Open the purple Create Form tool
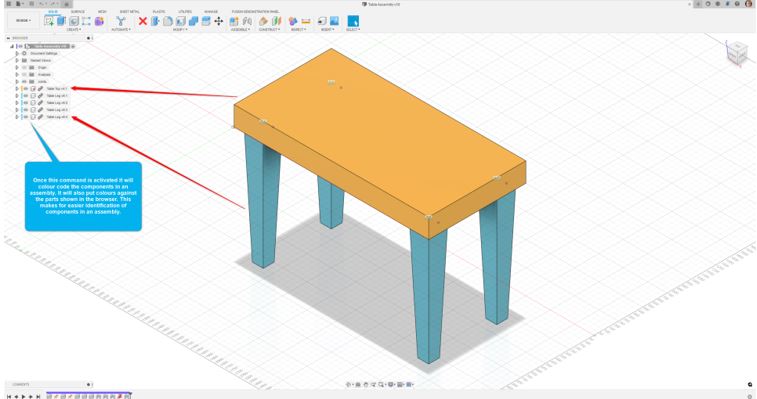The image size is (757, 399). [x=99, y=21]
